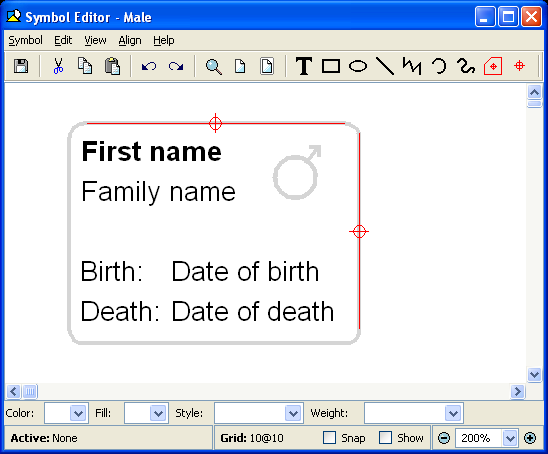Screen dimensions: 548x454
Task: Select the gray male symbol graphic
Action: pos(297,172)
